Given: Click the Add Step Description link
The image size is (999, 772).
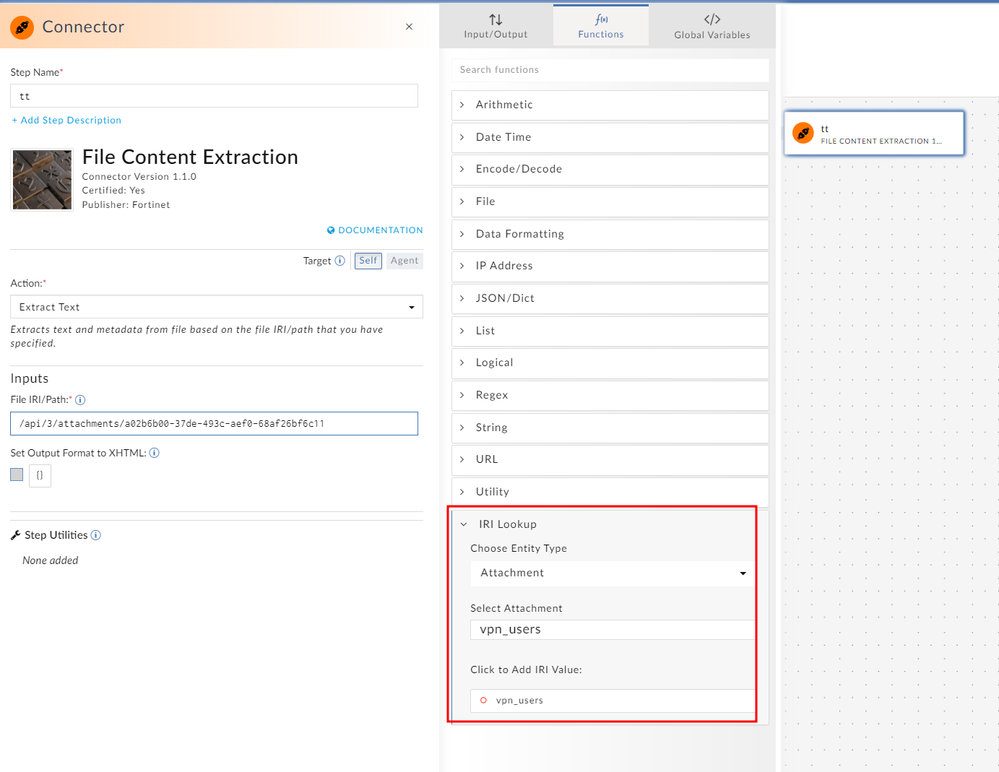Looking at the screenshot, I should pyautogui.click(x=67, y=120).
